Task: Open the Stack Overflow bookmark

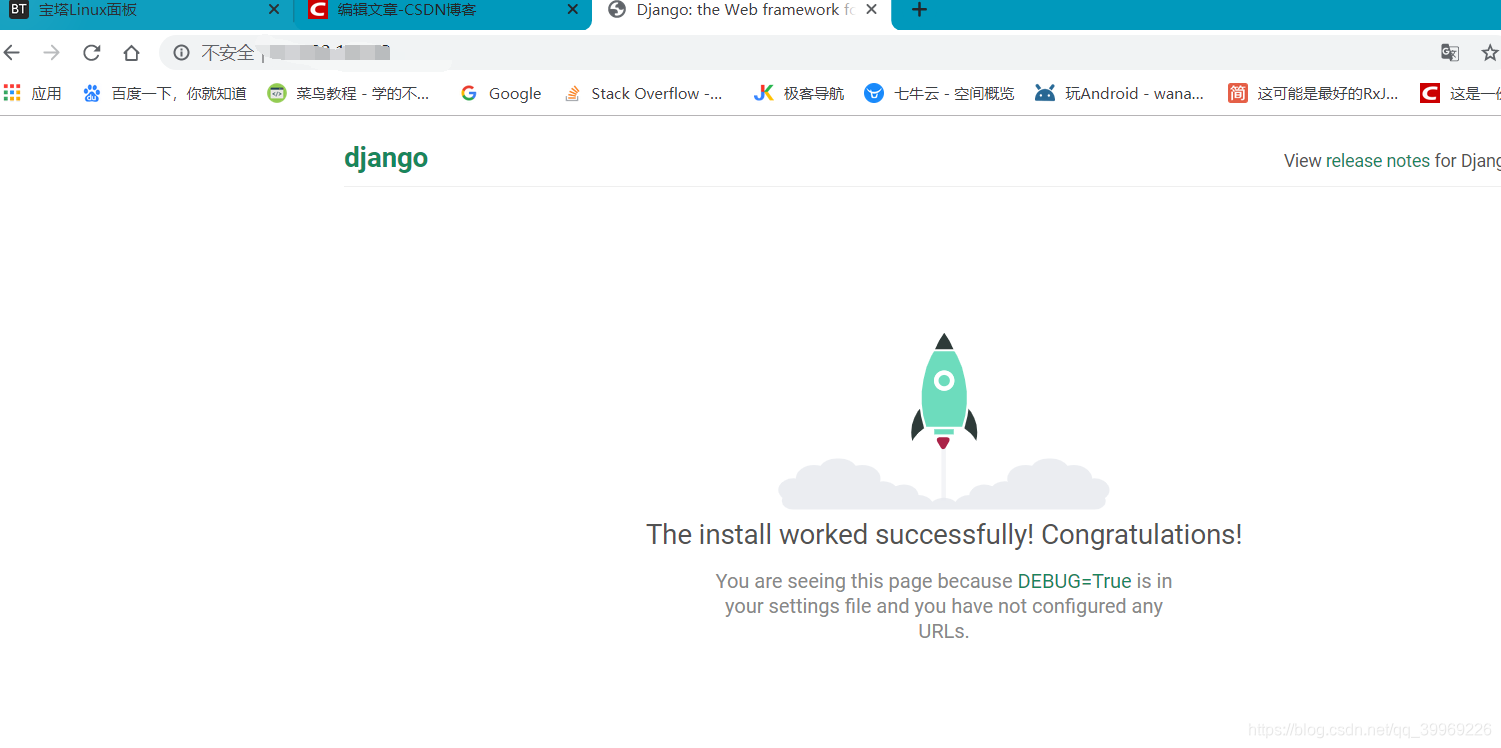Action: (x=643, y=93)
